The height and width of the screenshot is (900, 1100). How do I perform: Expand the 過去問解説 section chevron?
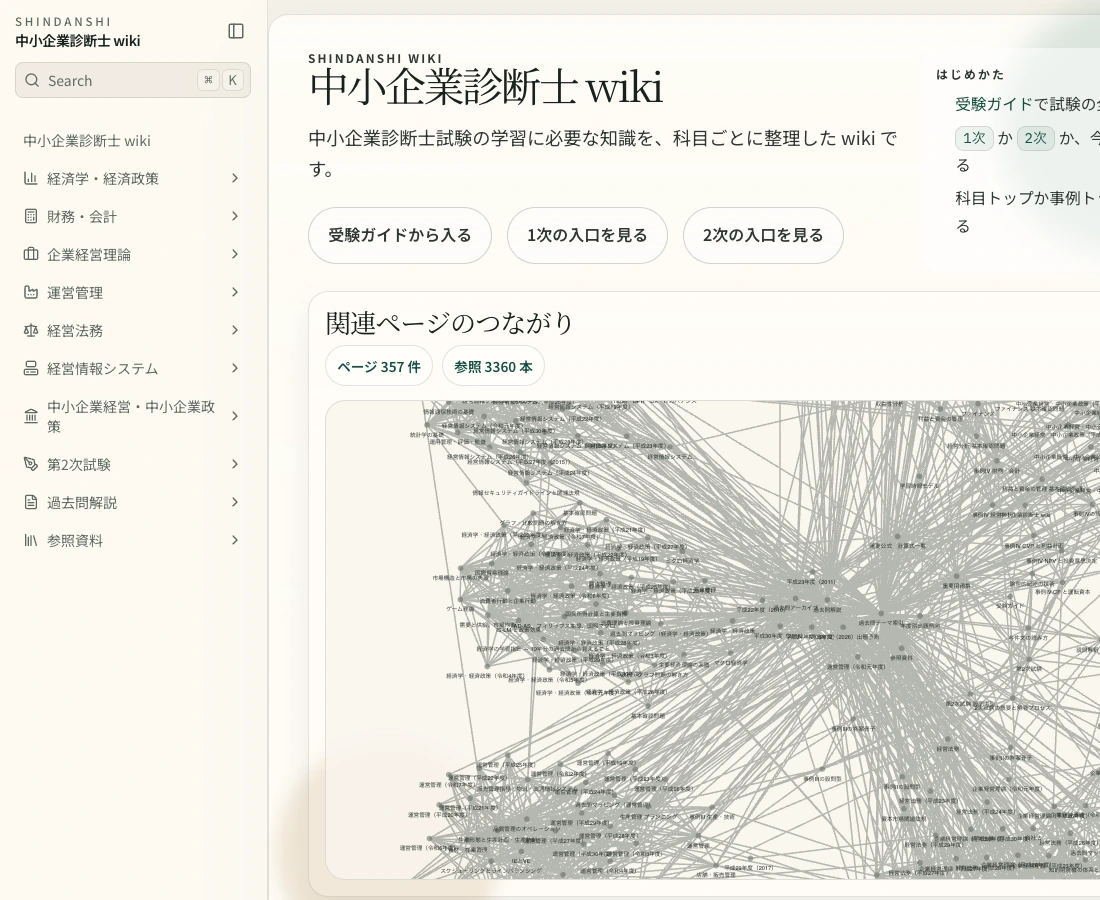[235, 502]
